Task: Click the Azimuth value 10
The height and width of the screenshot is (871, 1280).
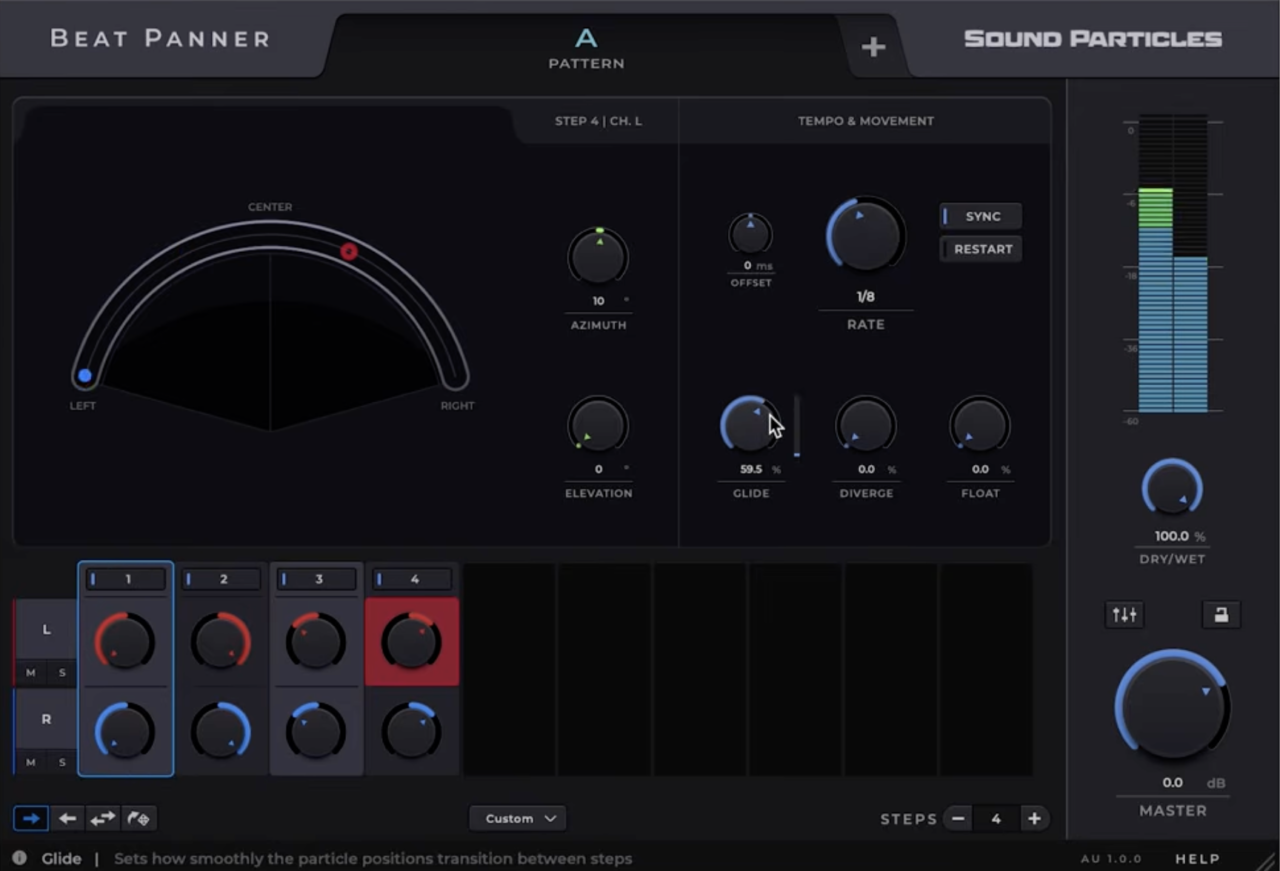Action: coord(598,301)
